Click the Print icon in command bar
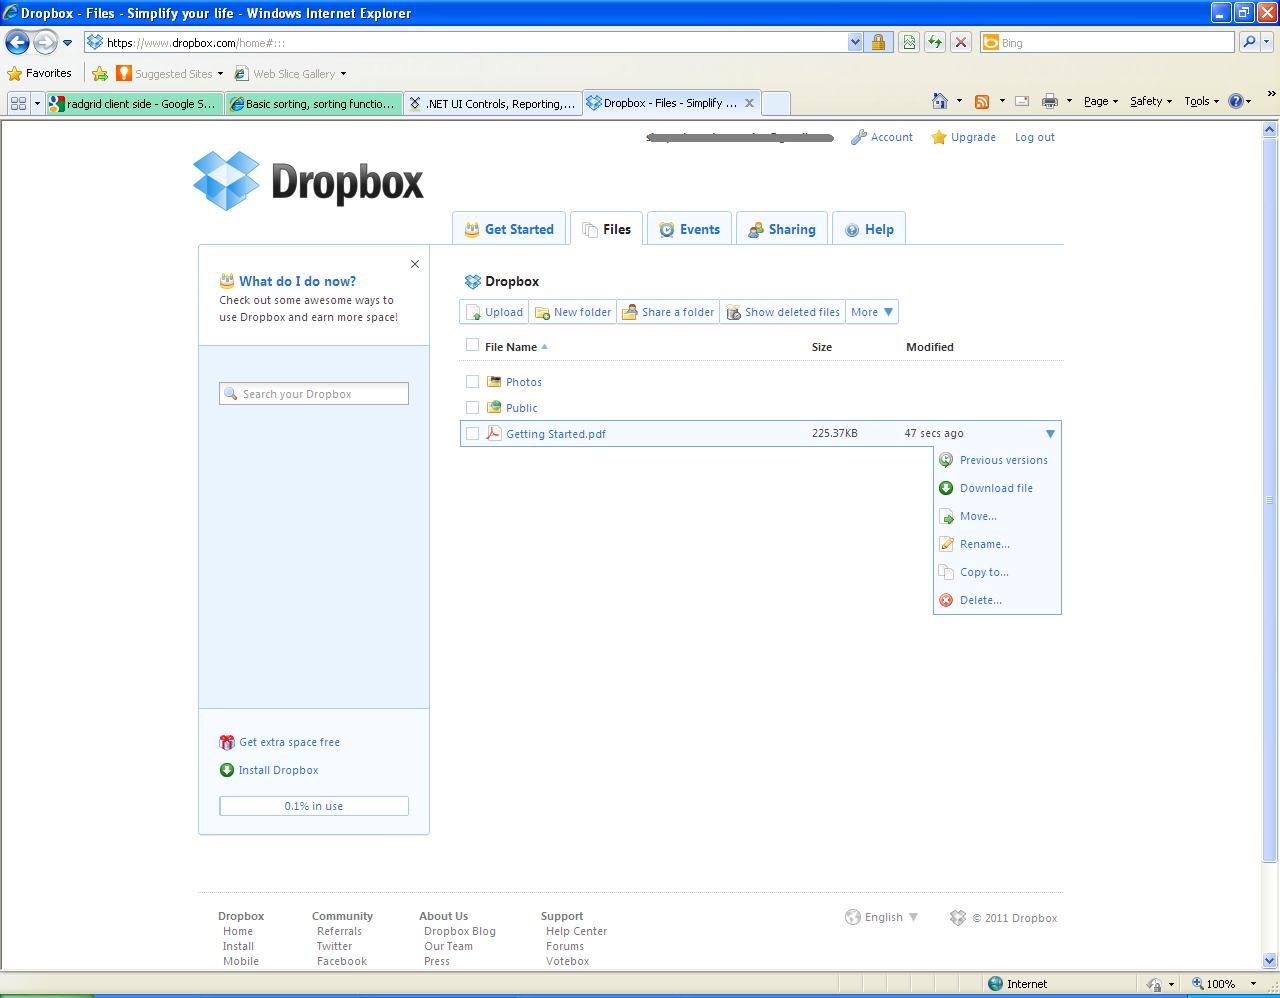This screenshot has width=1280, height=998. pyautogui.click(x=1049, y=101)
